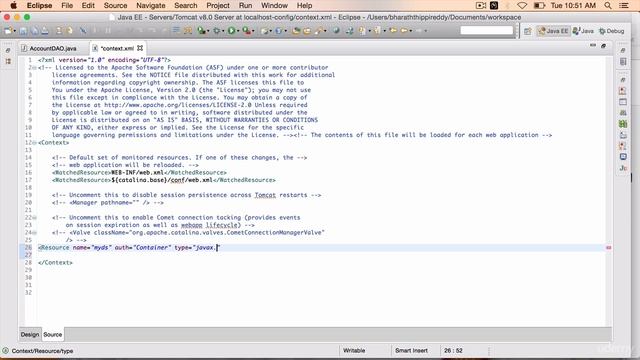The width and height of the screenshot is (640, 360).
Task: Open the File menu
Action: point(67,6)
